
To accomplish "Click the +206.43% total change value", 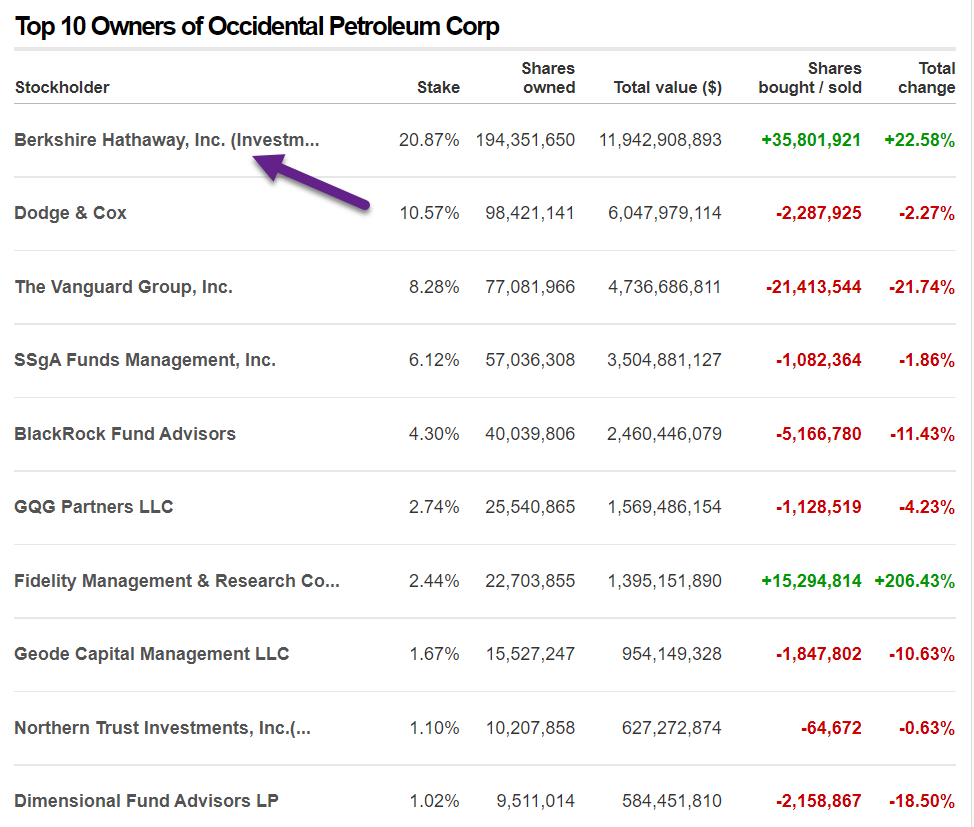I will pyautogui.click(x=915, y=581).
